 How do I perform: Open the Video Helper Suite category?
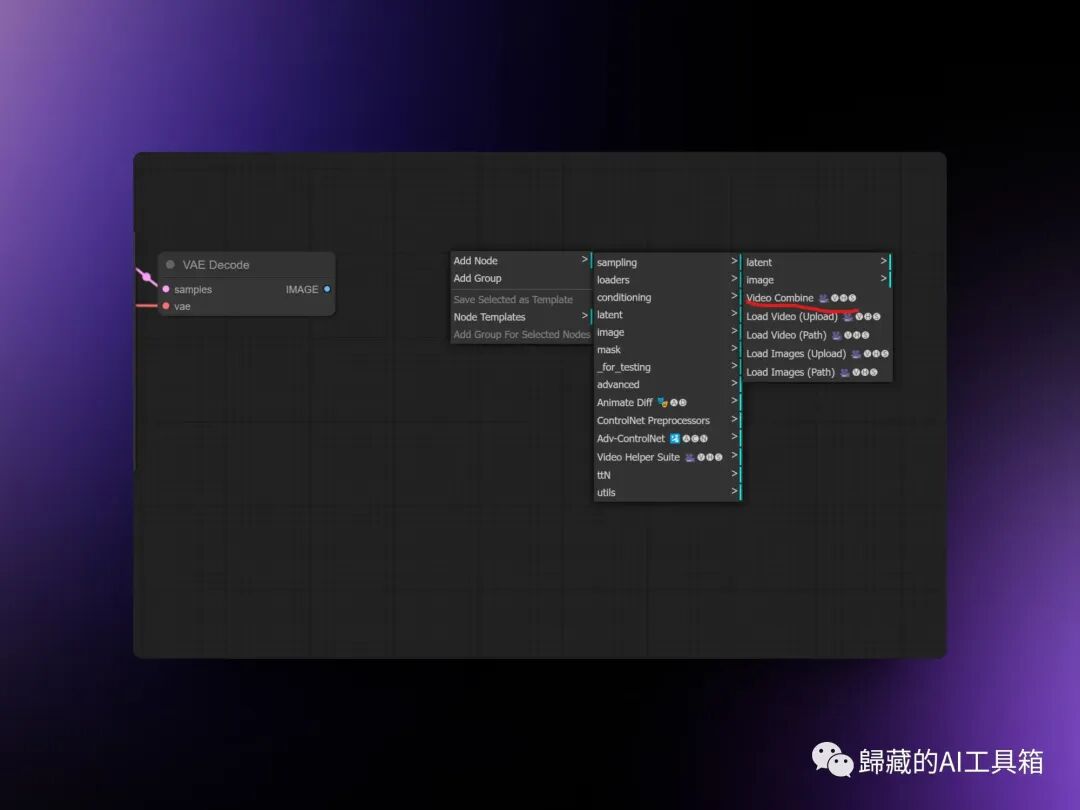tap(667, 457)
